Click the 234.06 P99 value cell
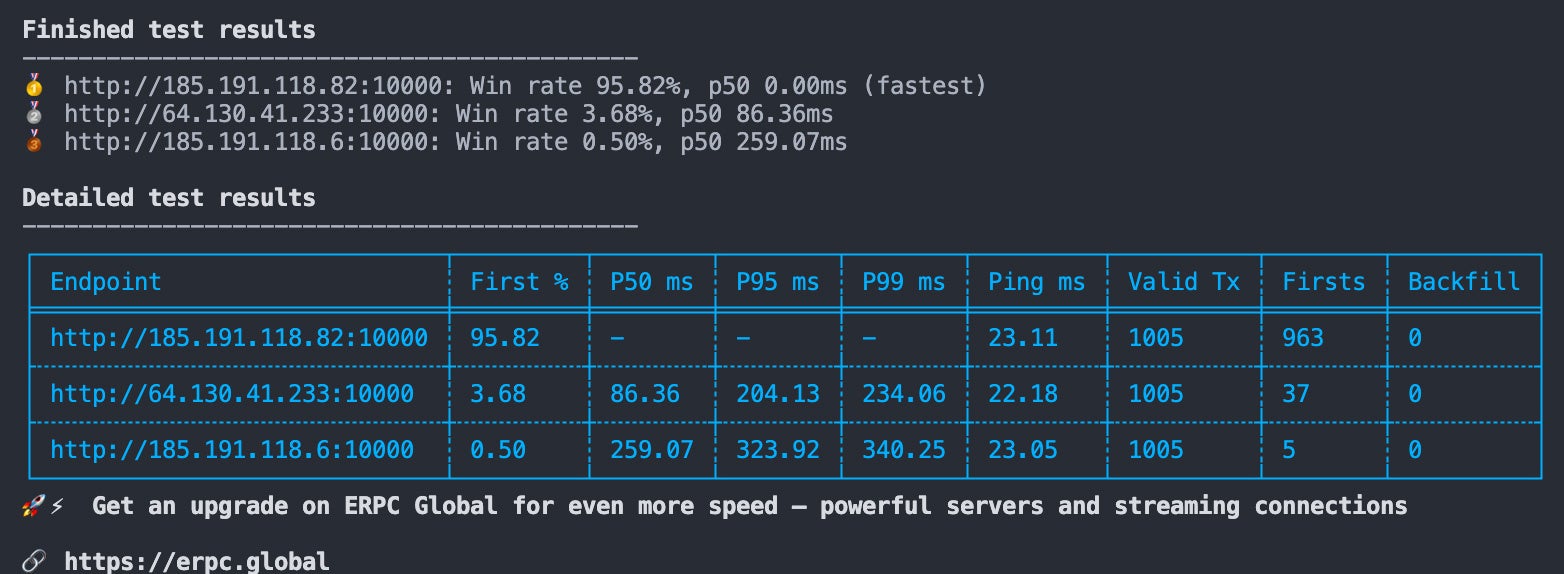Screen dimensions: 1564x574 click(904, 394)
